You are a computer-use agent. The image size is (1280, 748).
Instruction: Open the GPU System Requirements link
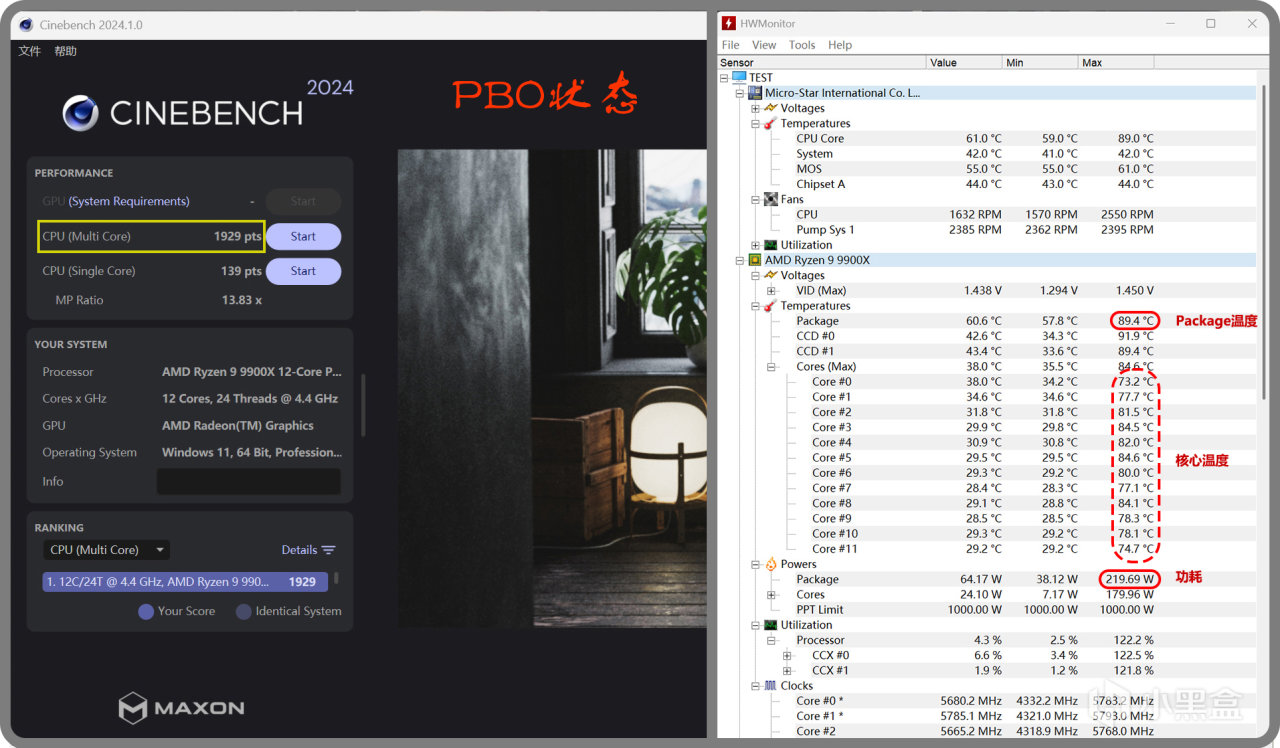129,201
